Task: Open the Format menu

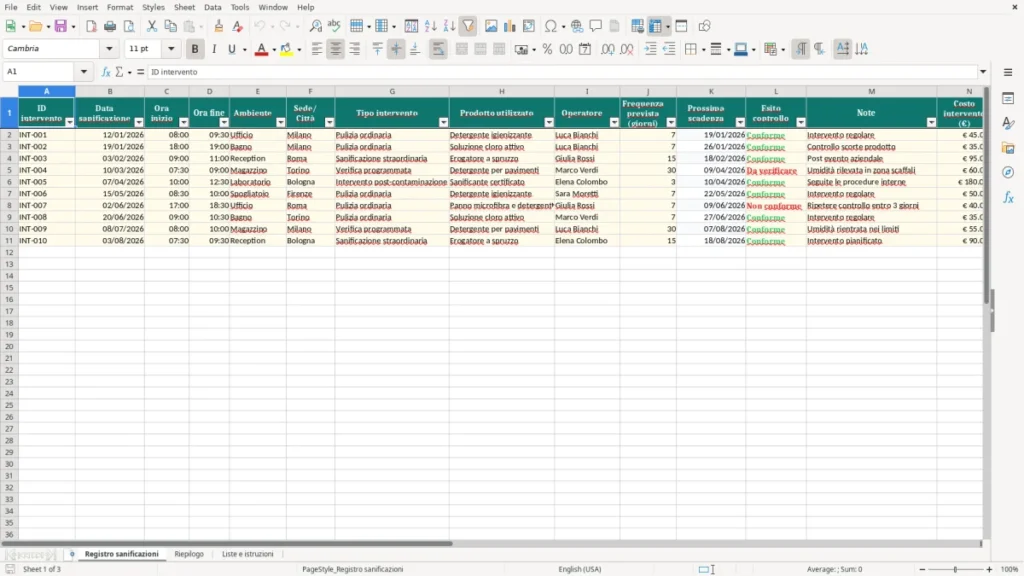Action: (120, 7)
